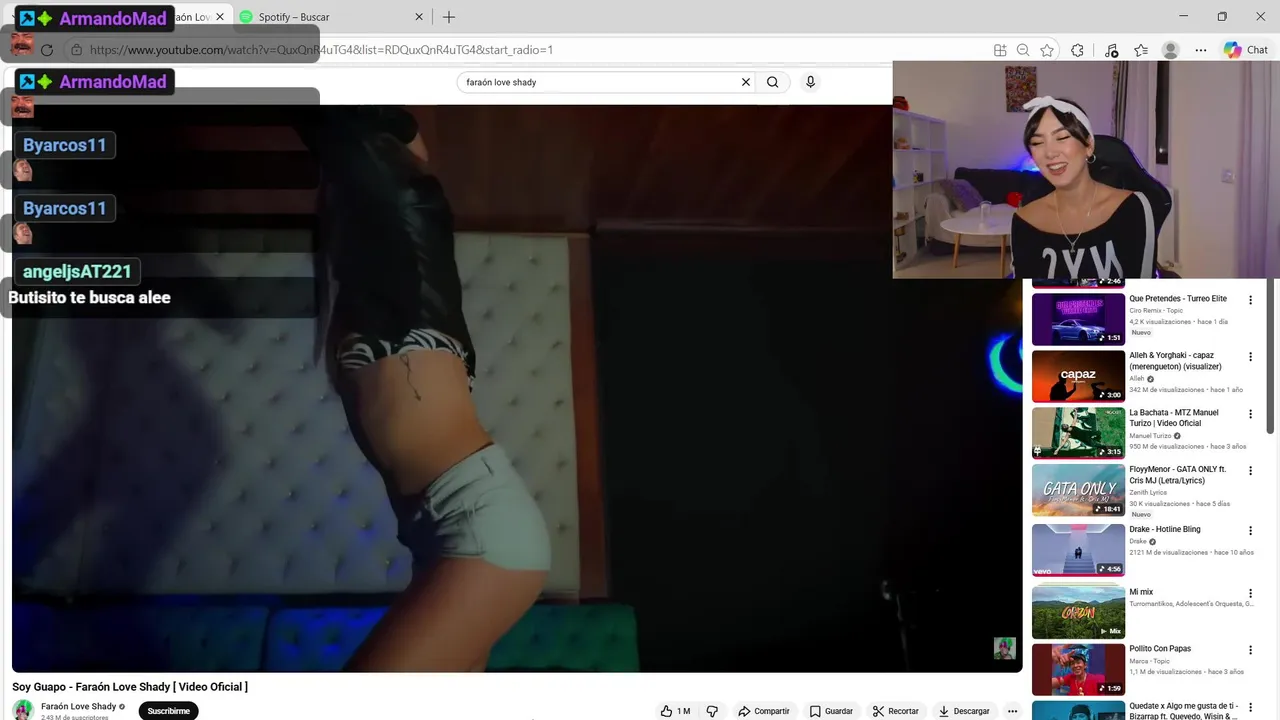Save the video with Guardar
The height and width of the screenshot is (720, 1280).
(x=831, y=711)
